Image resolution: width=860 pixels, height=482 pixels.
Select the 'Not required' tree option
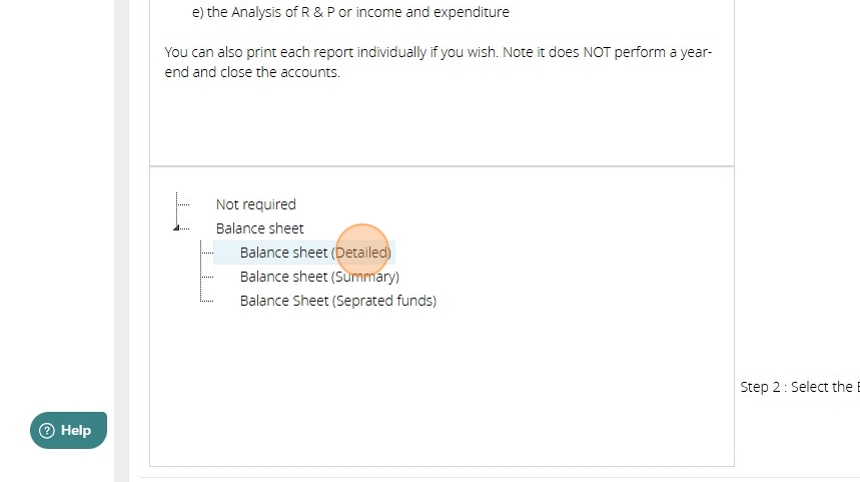coord(255,204)
